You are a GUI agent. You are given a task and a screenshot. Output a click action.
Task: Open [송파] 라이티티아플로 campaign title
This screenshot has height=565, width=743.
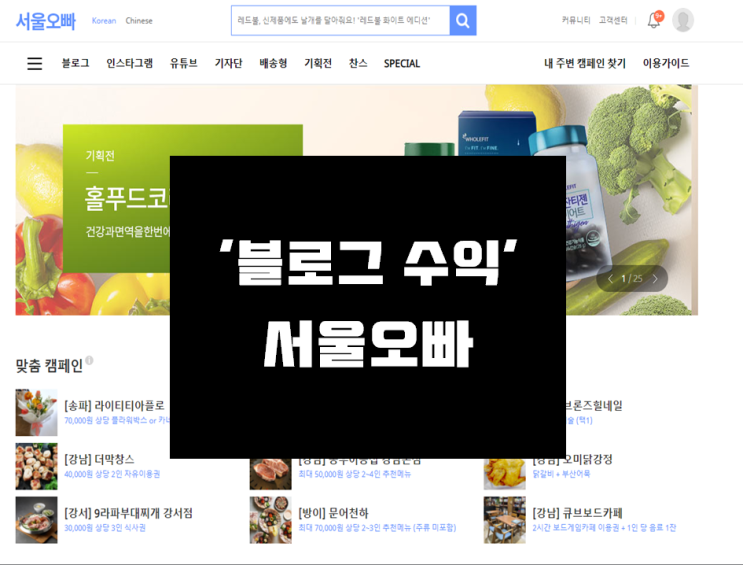click(x=114, y=405)
